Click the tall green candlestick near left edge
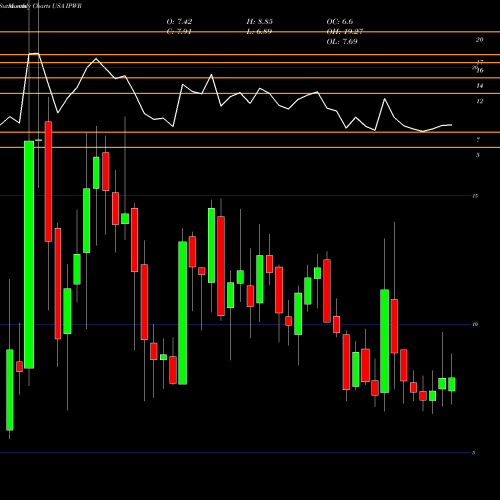This screenshot has width=500, height=500. pos(29,255)
